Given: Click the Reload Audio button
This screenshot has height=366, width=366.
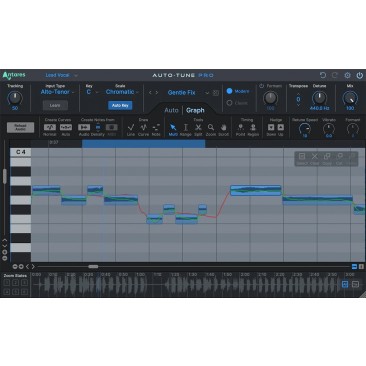Looking at the screenshot, I should [20, 127].
